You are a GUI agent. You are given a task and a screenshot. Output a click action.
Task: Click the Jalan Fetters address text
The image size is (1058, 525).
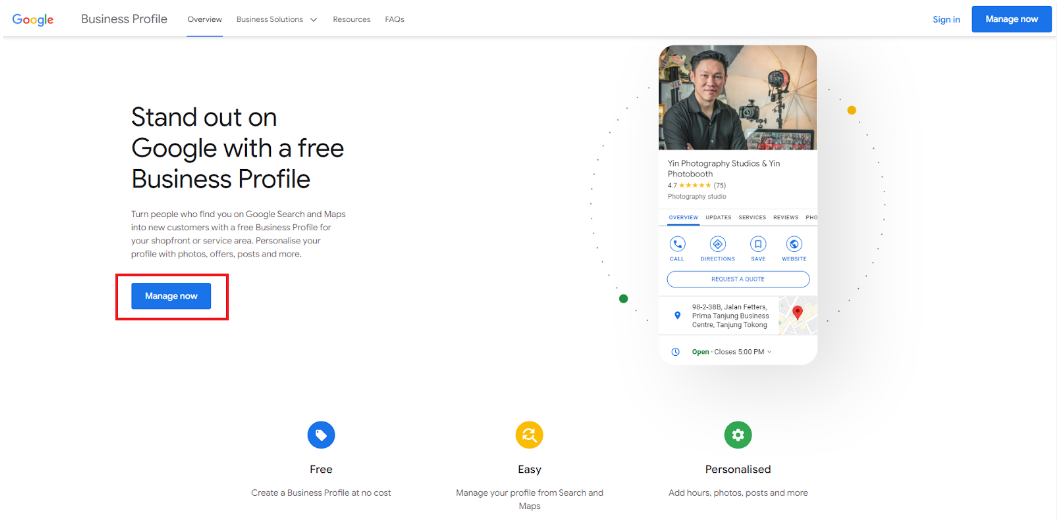coord(730,316)
